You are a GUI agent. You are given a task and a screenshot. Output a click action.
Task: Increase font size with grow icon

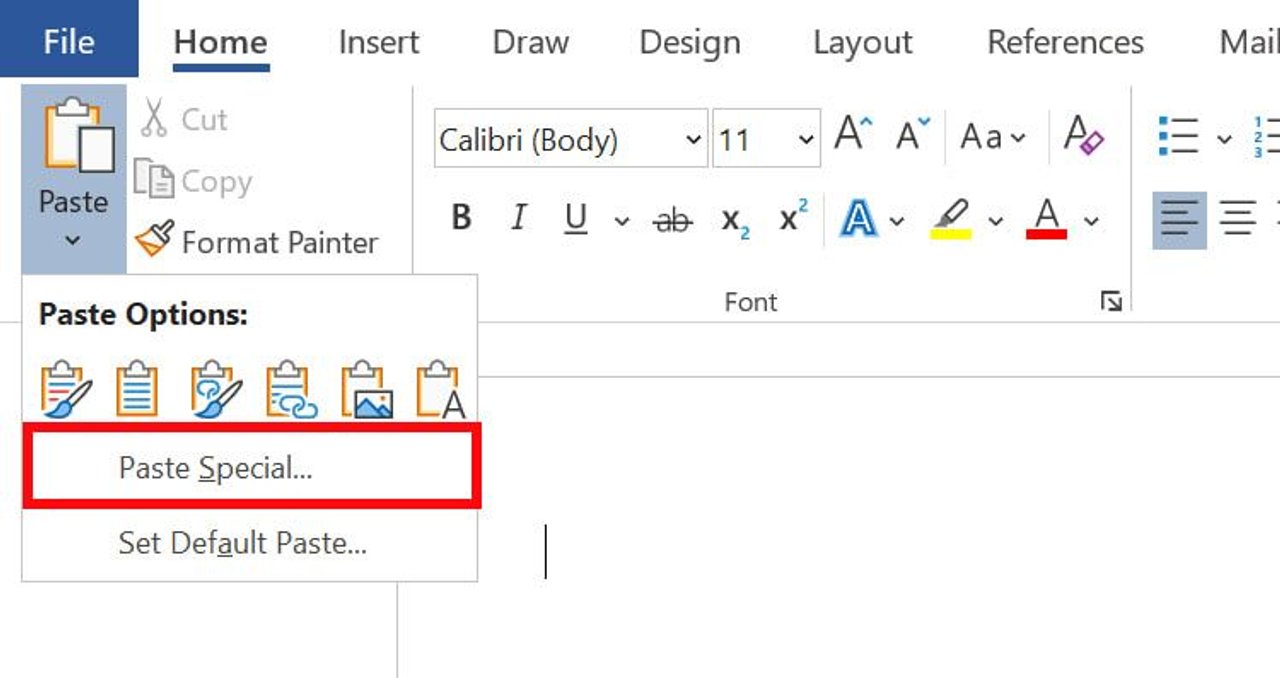coord(853,137)
